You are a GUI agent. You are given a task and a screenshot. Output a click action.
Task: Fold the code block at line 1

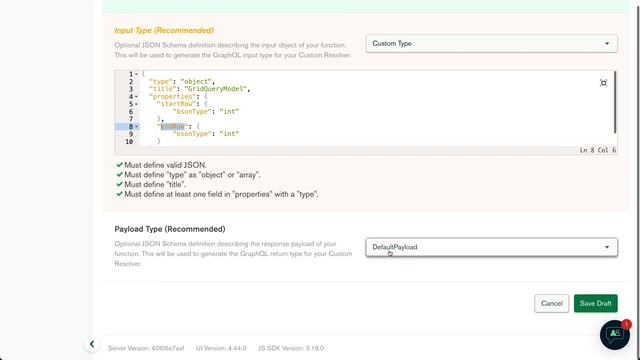(x=136, y=74)
